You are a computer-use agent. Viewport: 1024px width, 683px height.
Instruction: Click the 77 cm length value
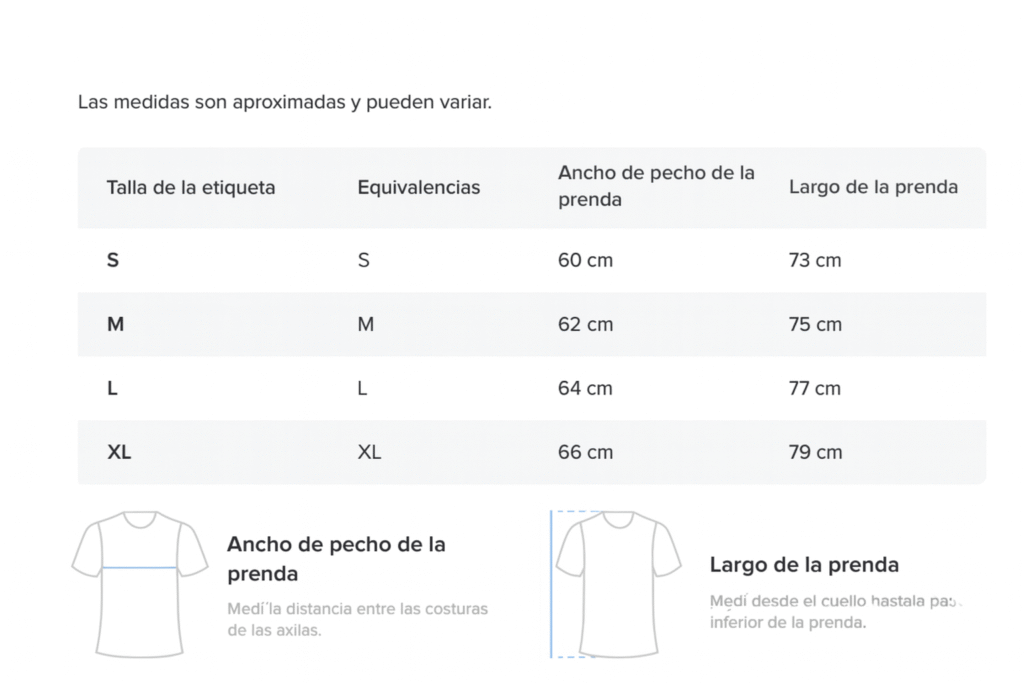point(814,388)
